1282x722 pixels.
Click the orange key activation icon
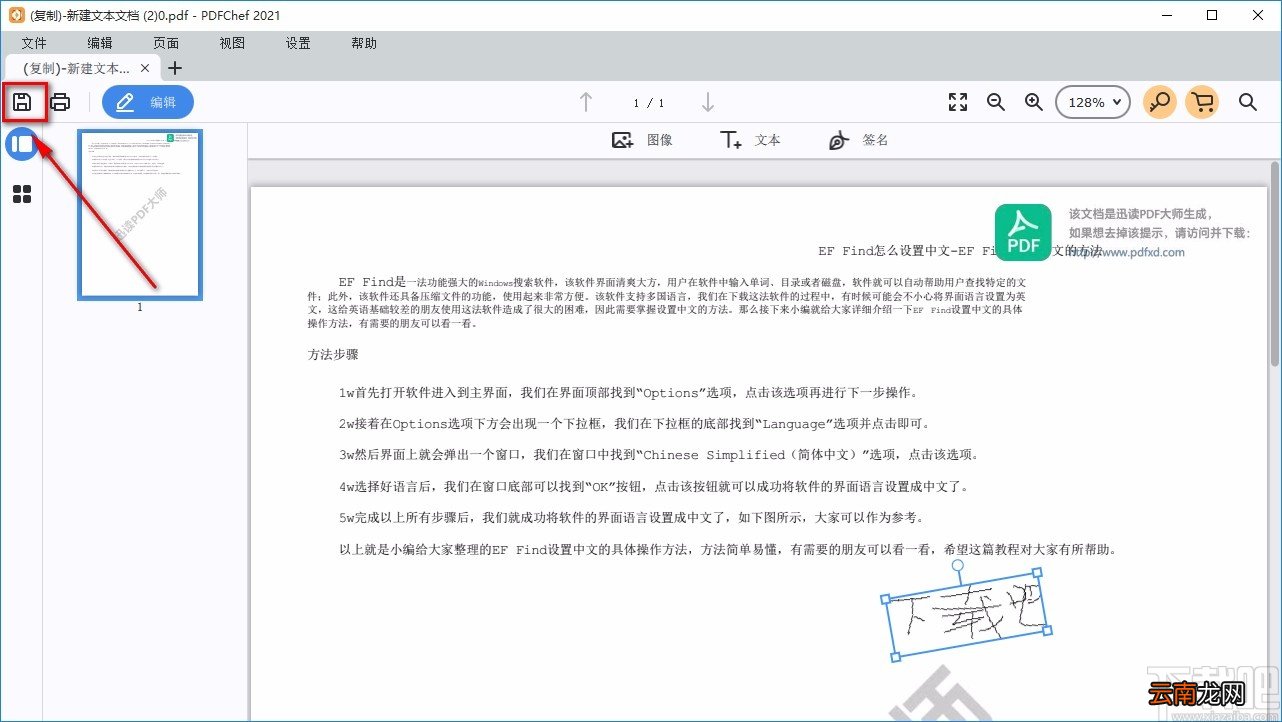(x=1159, y=102)
